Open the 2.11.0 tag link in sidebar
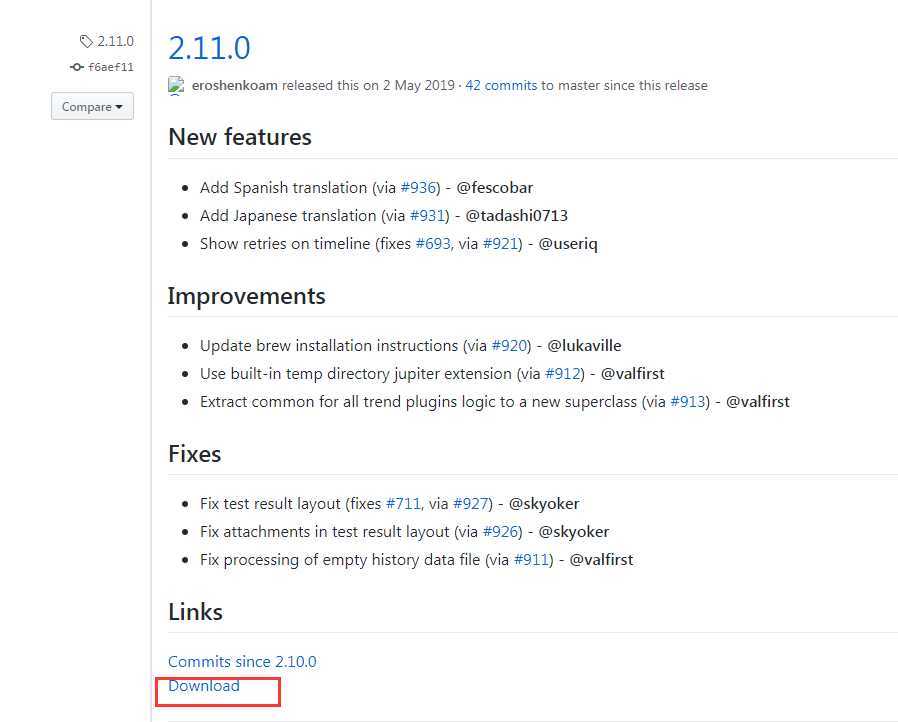 115,41
